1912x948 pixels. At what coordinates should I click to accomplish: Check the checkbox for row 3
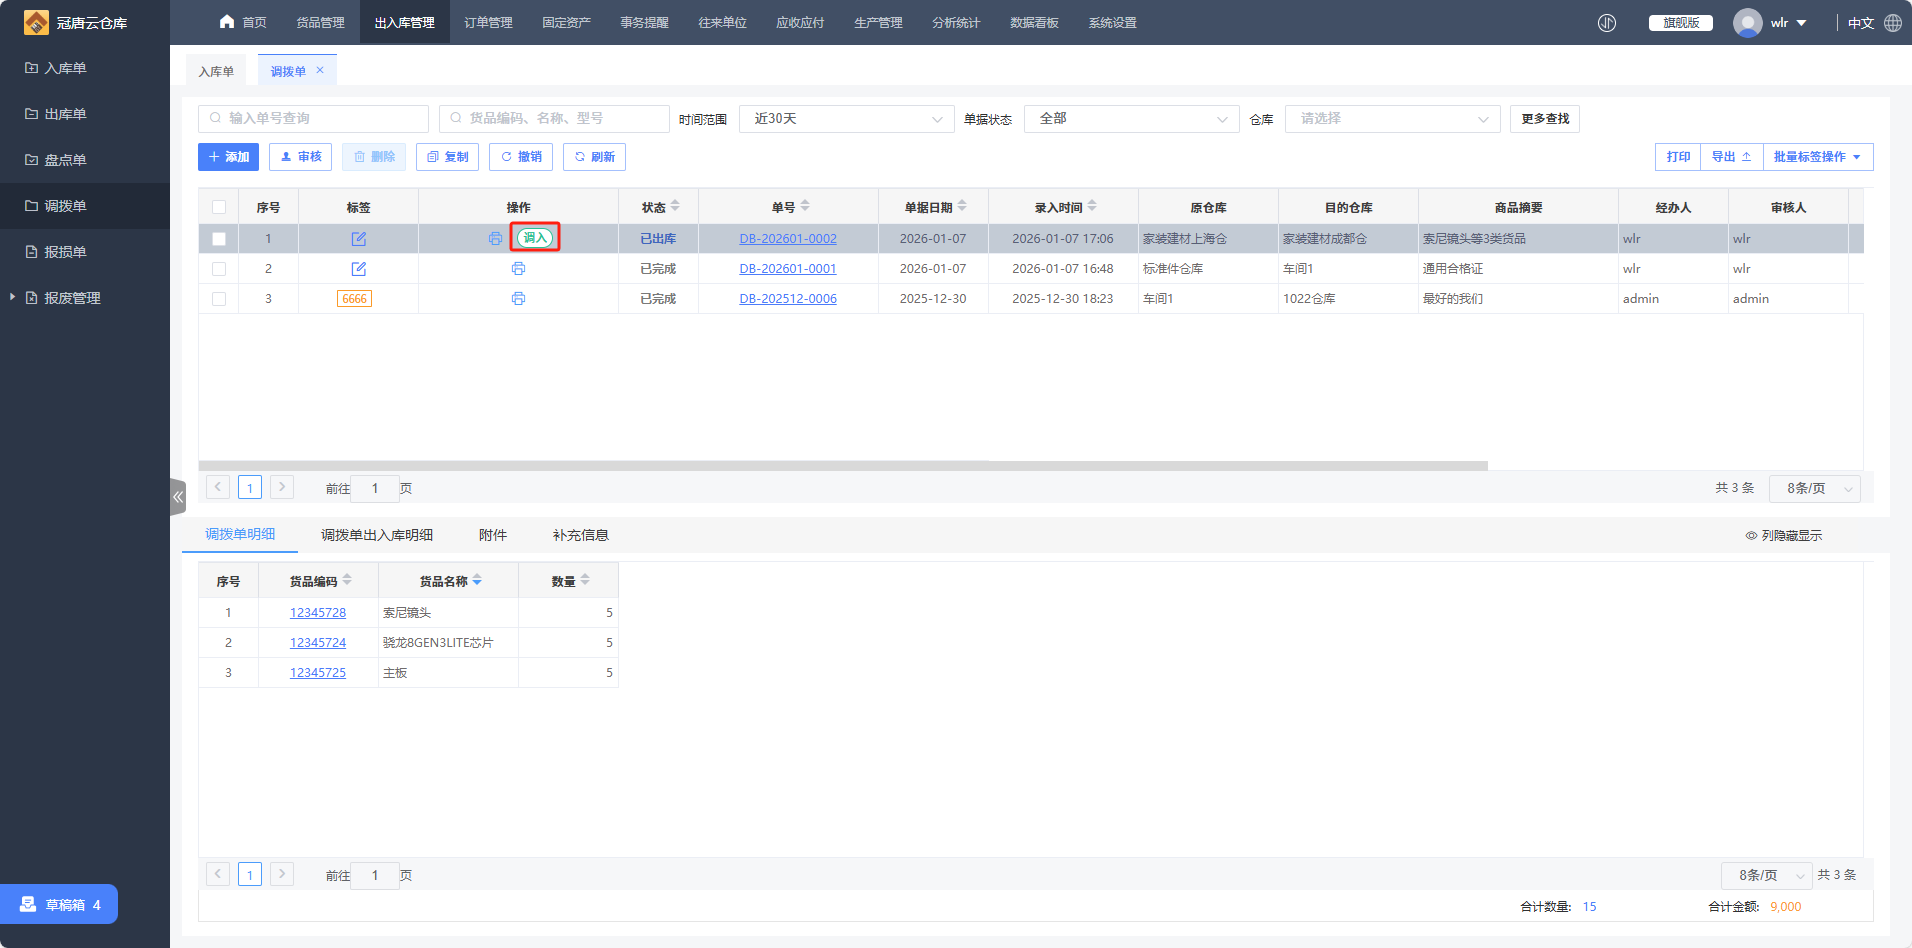coord(219,299)
